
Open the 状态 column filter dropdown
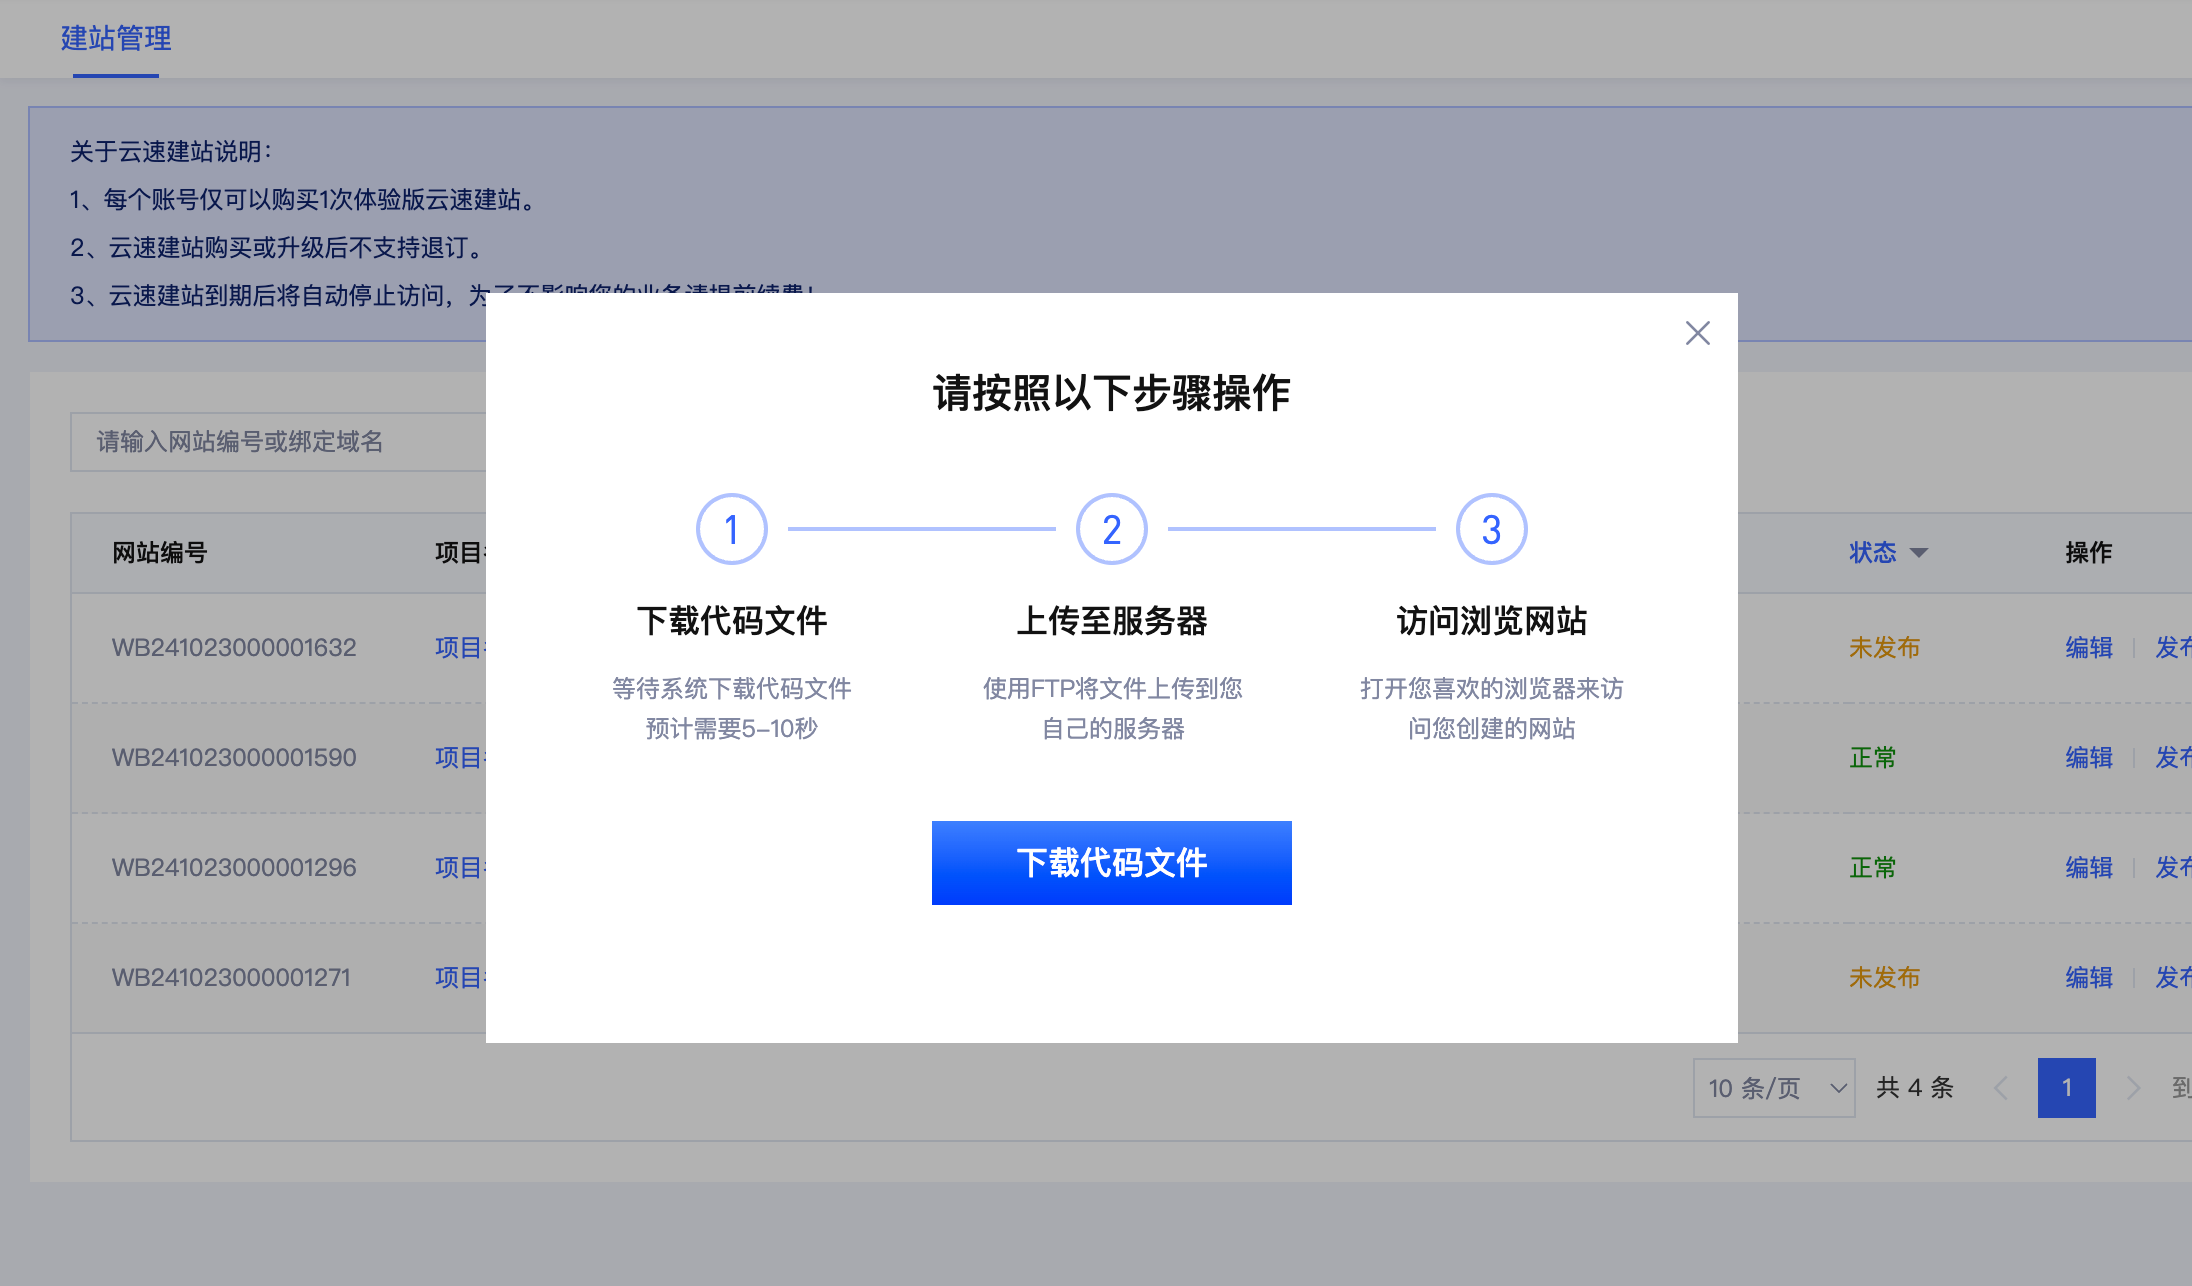tap(1918, 552)
